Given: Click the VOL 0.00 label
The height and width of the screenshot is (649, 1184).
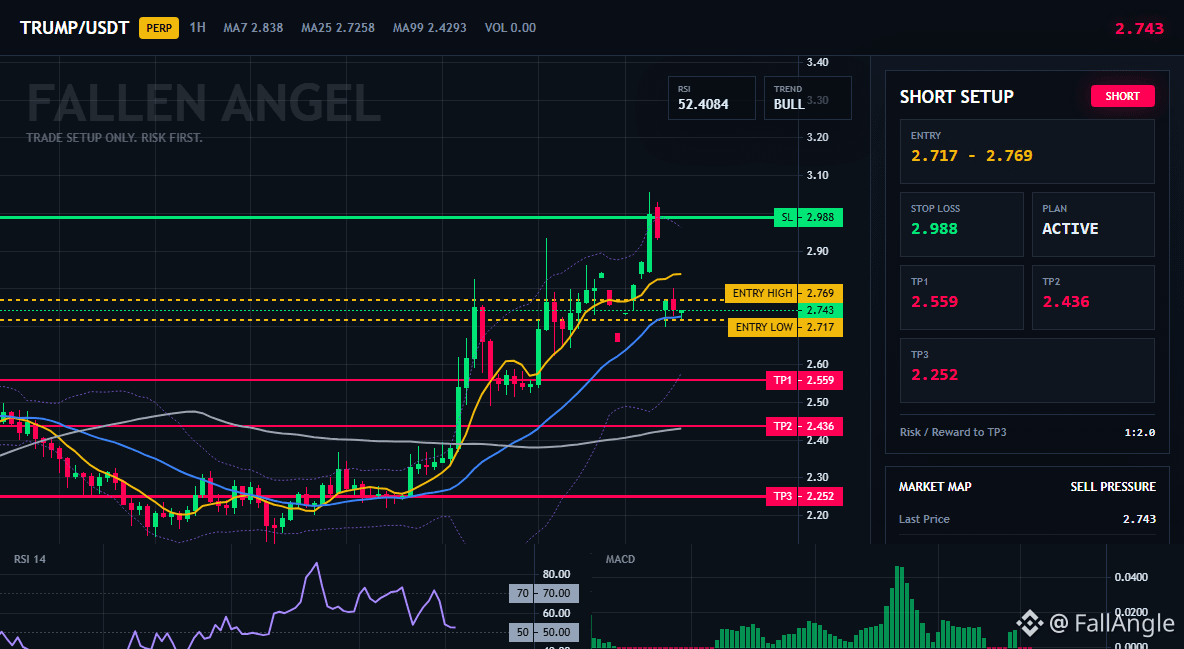Looking at the screenshot, I should (510, 27).
